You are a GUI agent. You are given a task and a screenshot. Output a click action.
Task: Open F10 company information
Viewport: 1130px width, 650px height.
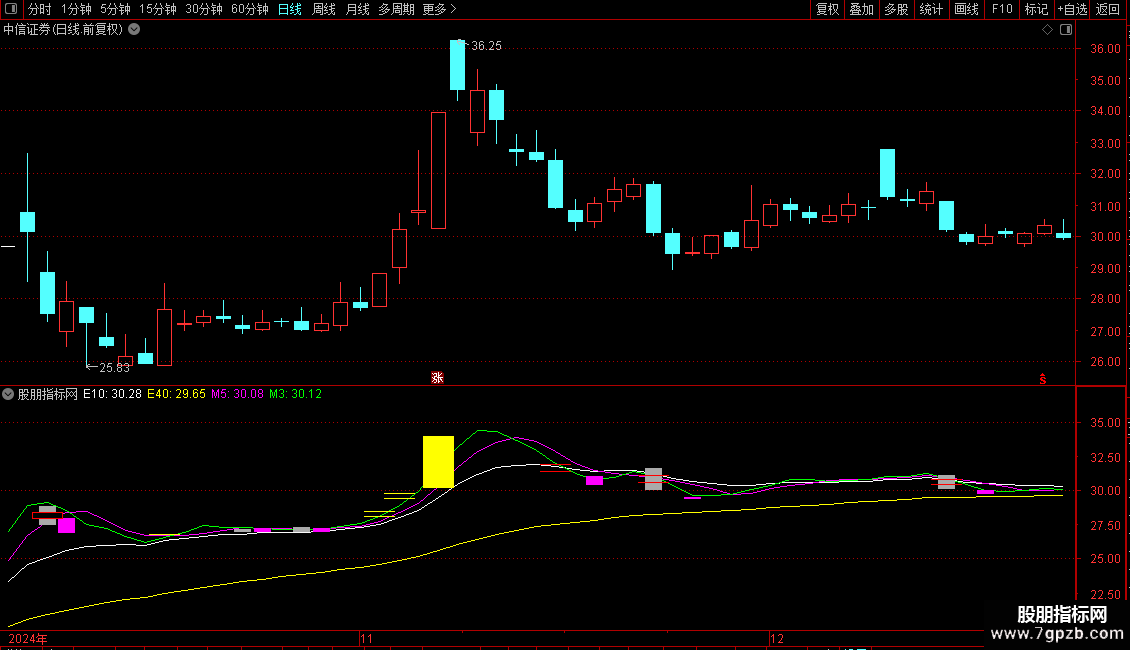tap(1002, 9)
